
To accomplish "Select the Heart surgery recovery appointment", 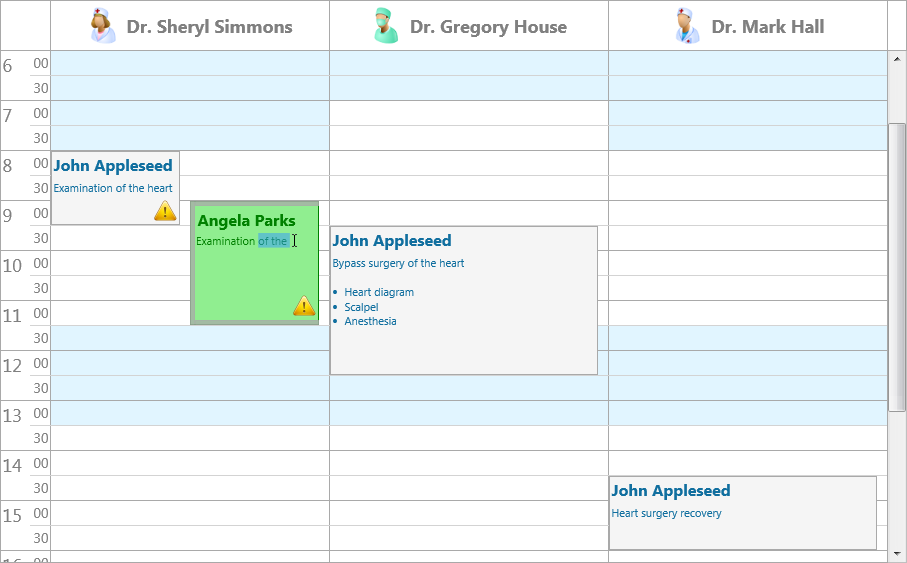I will pos(743,513).
